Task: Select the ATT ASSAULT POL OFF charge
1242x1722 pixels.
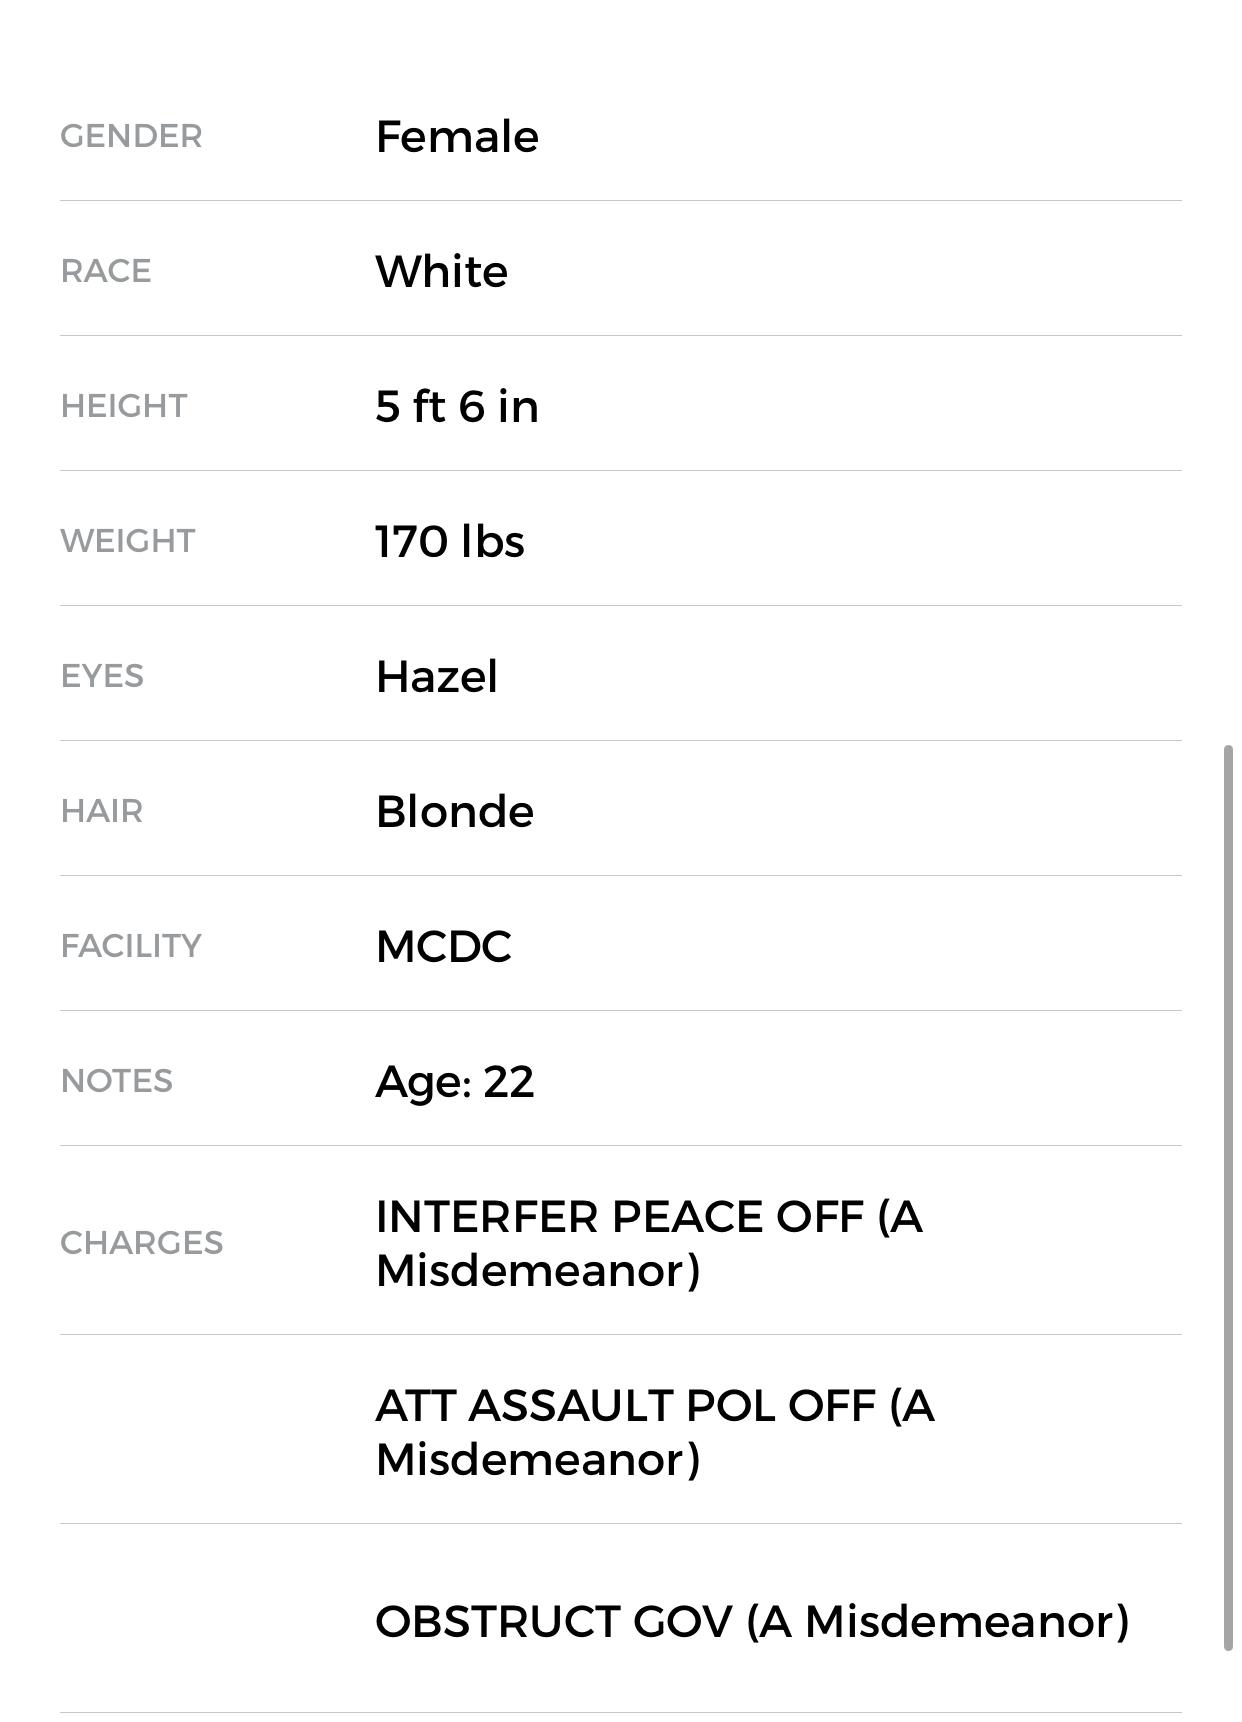Action: [654, 1432]
